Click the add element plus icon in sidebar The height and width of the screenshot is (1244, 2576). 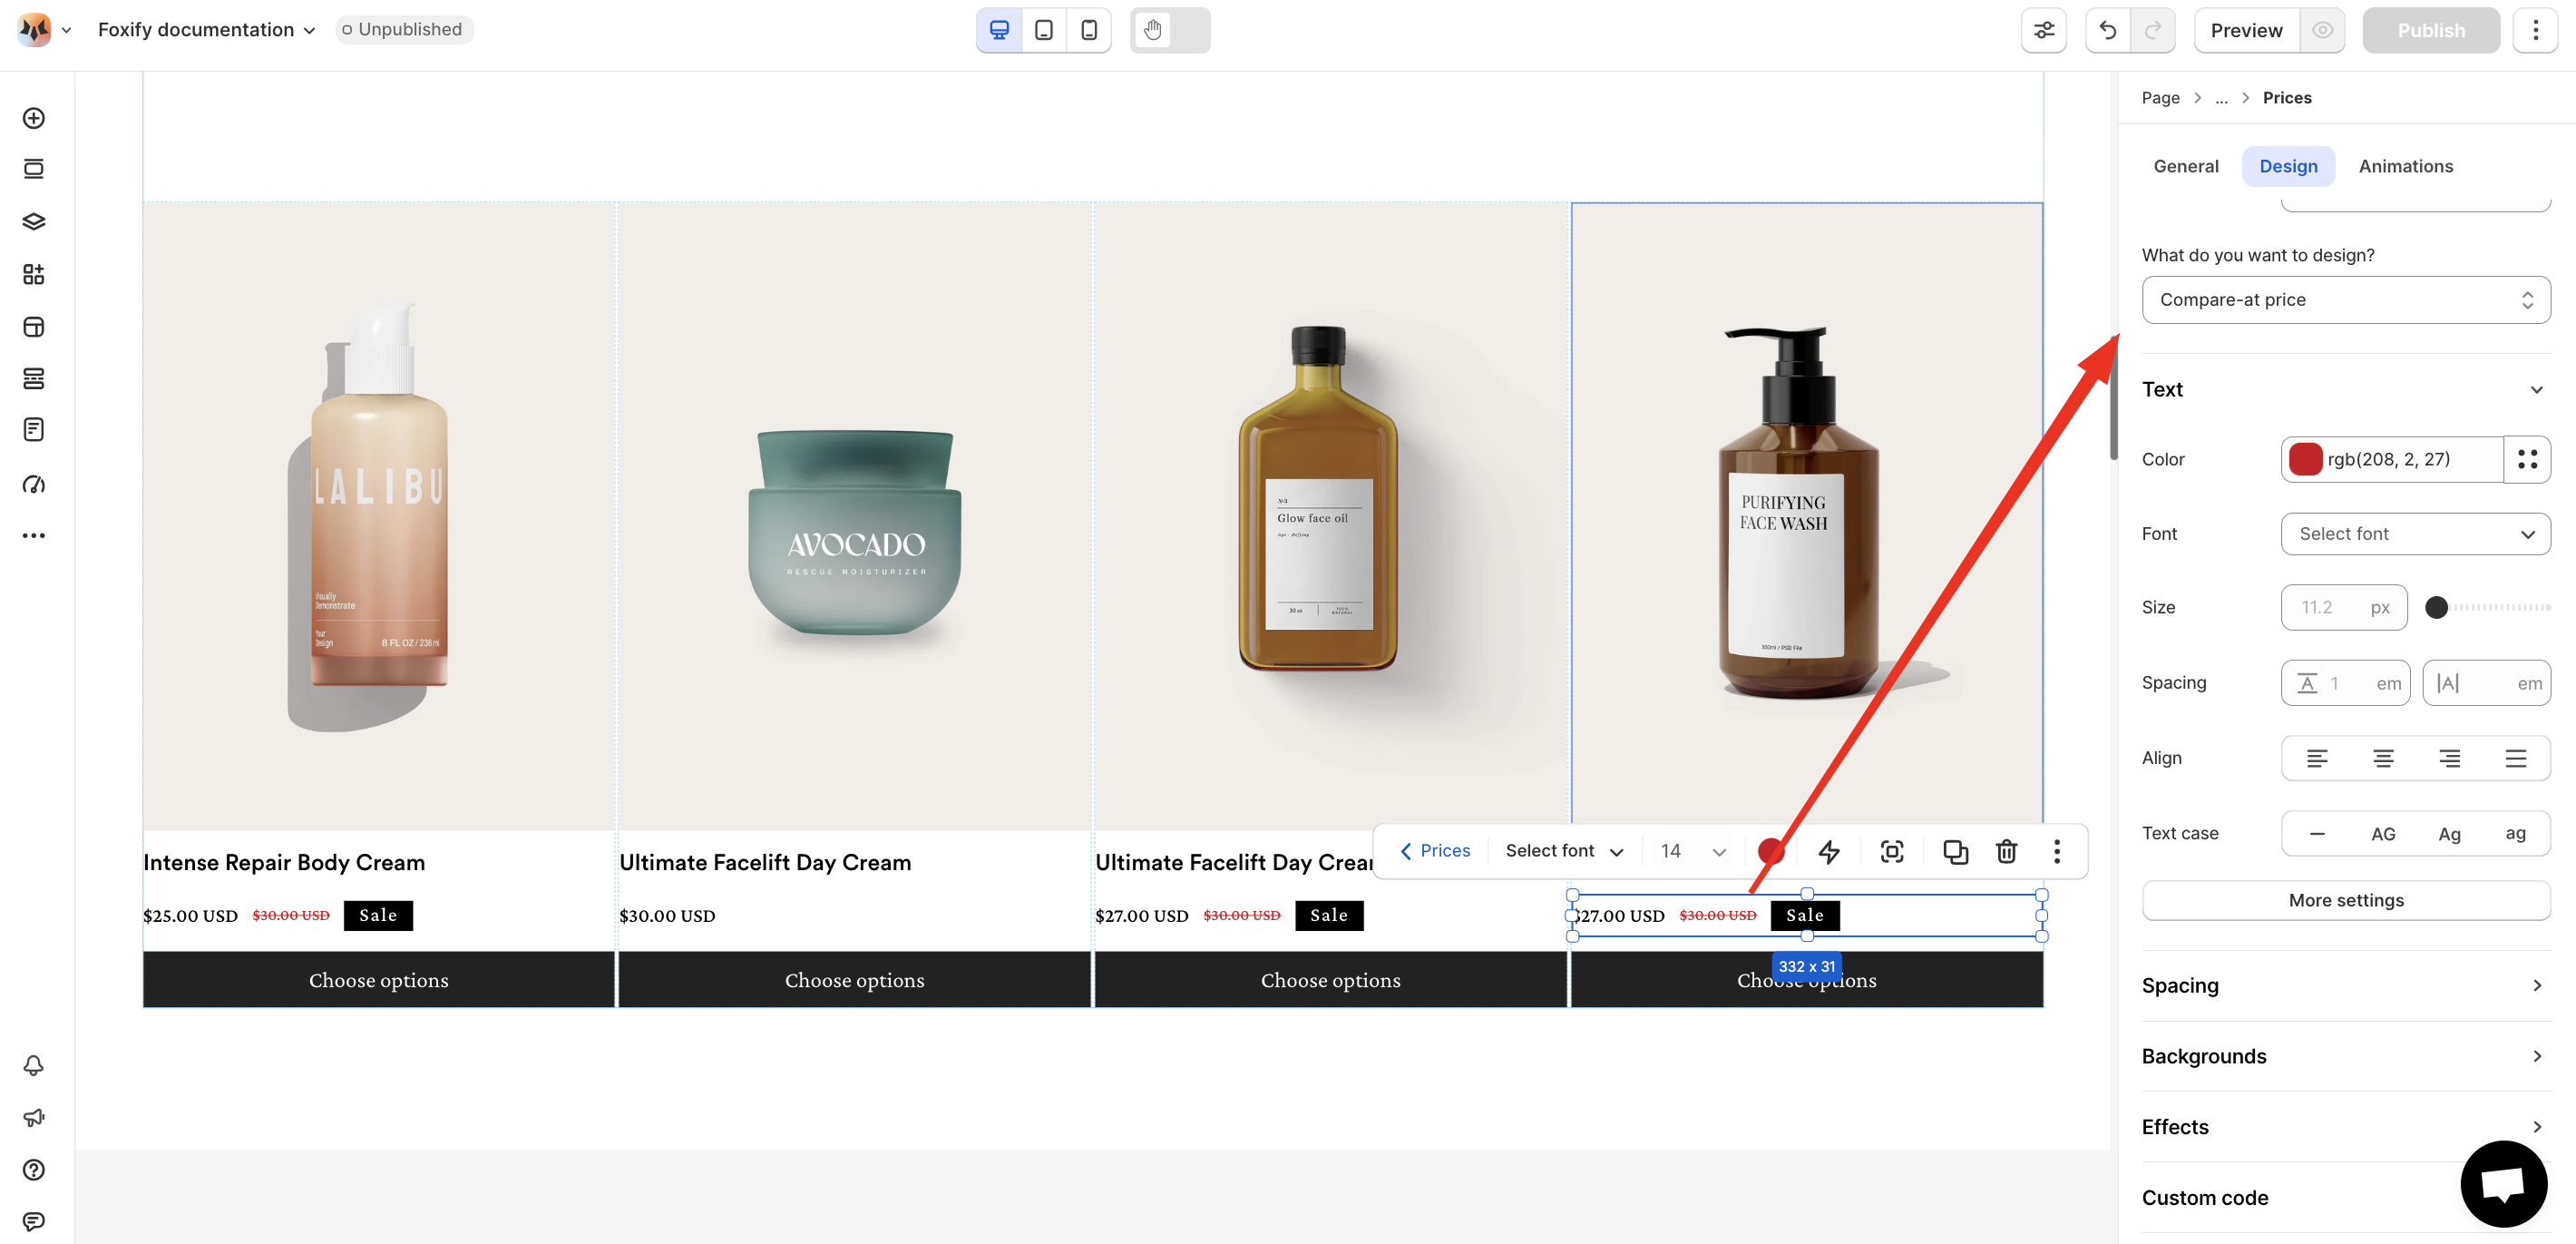(34, 118)
